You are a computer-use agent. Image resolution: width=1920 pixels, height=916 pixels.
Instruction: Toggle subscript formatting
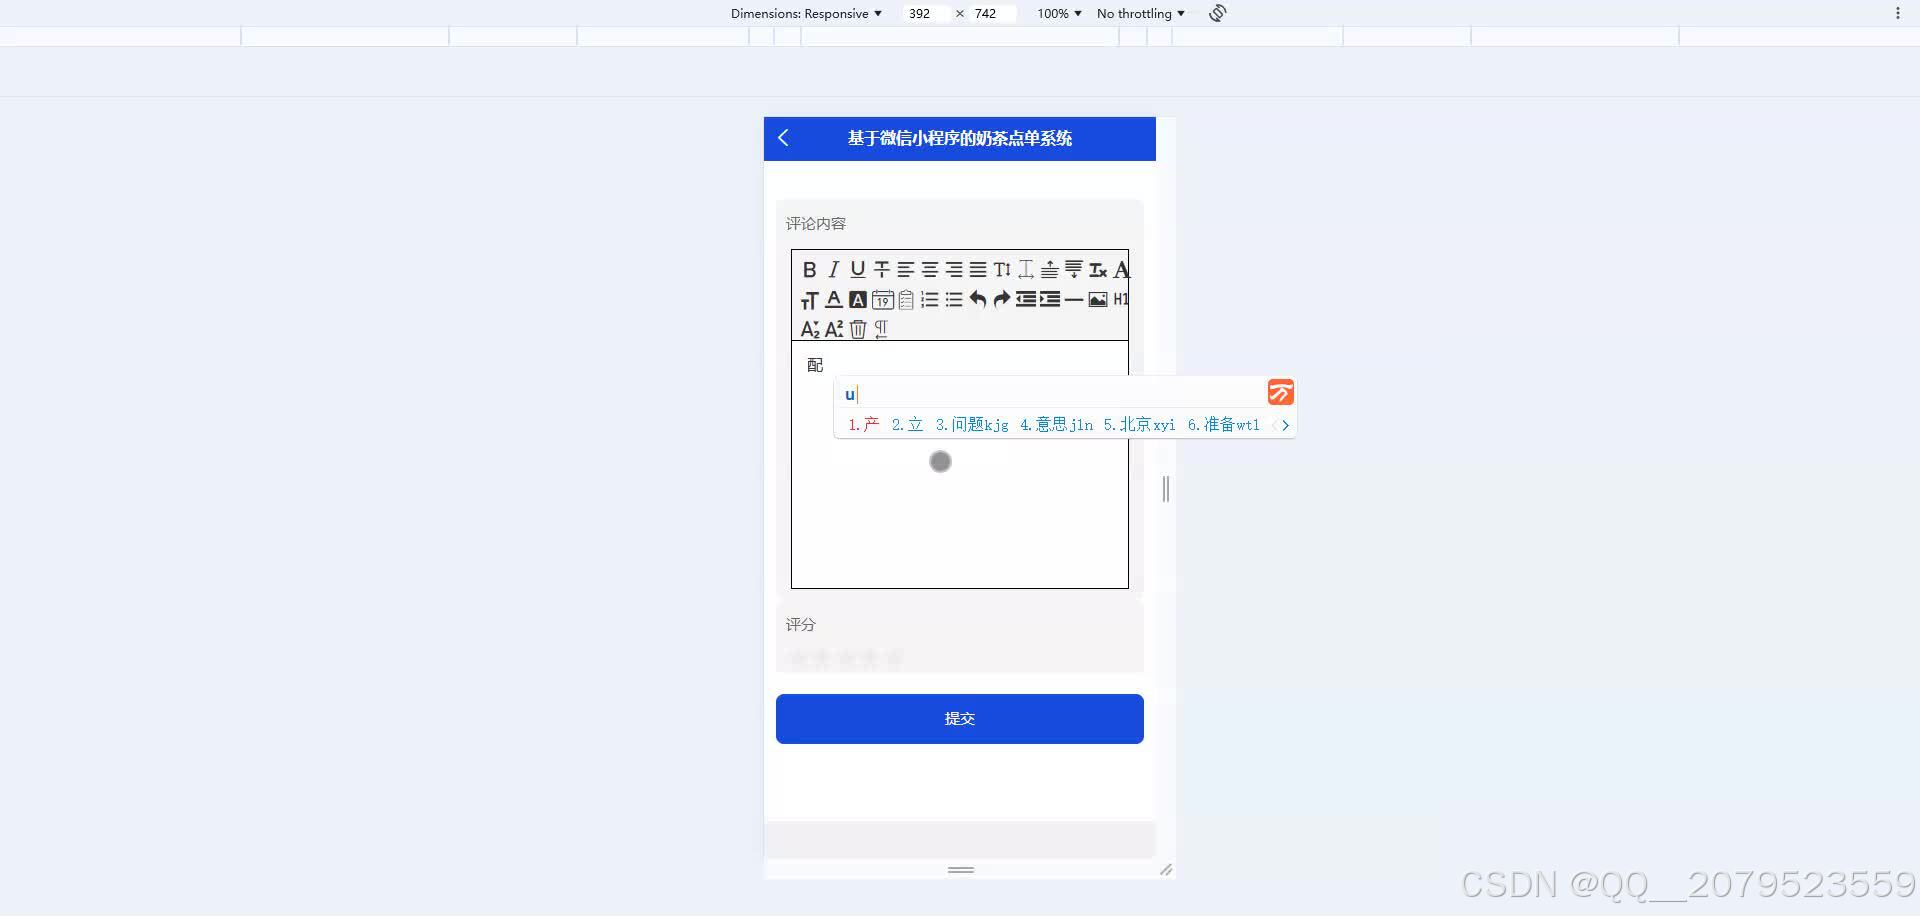coord(810,328)
